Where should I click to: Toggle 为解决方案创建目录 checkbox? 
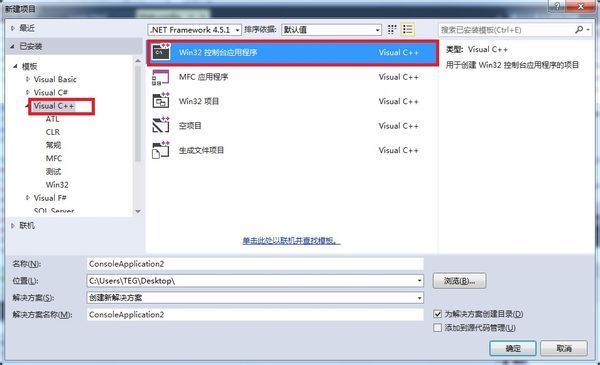pyautogui.click(x=437, y=314)
